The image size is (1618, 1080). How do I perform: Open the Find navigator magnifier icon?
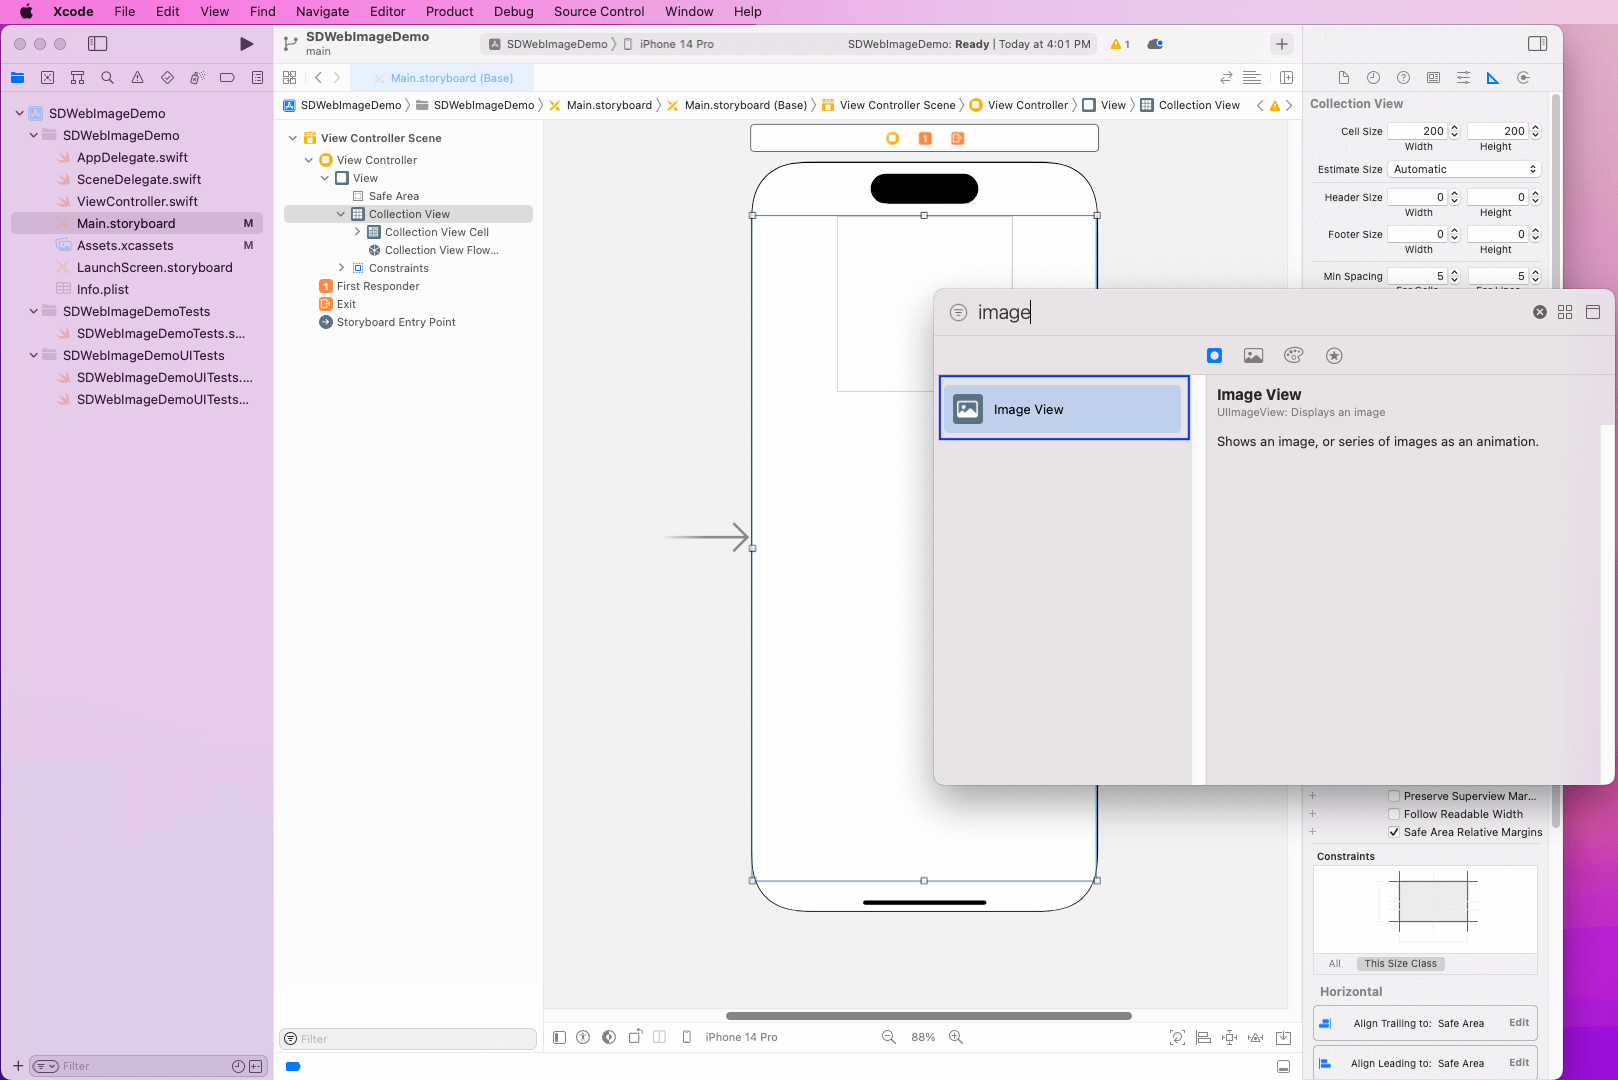click(107, 78)
